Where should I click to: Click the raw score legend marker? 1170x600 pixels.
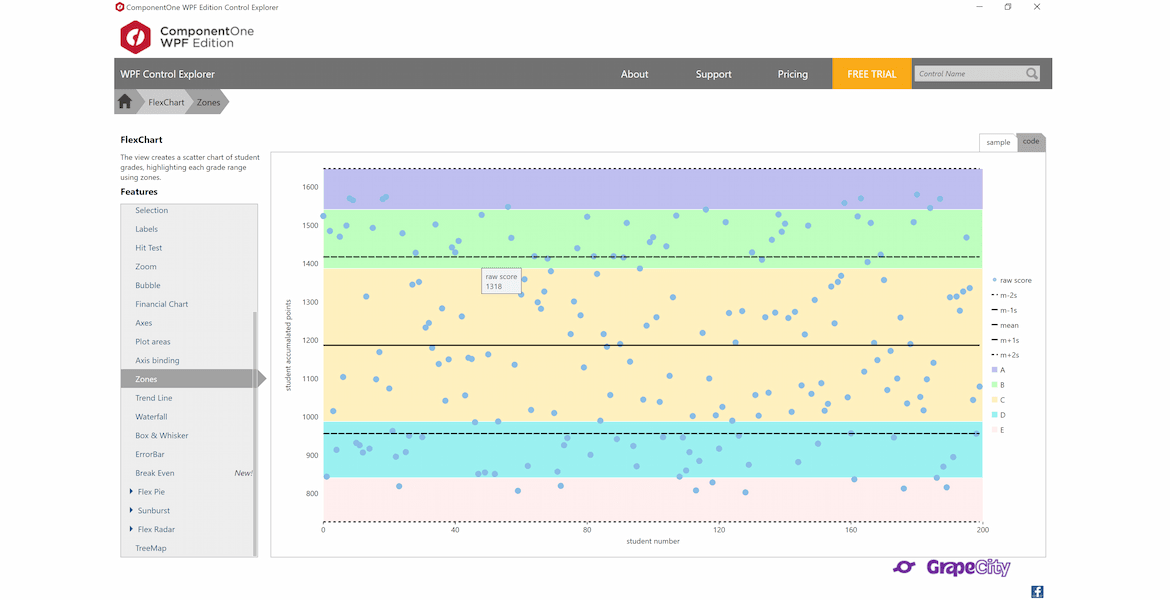coord(995,281)
